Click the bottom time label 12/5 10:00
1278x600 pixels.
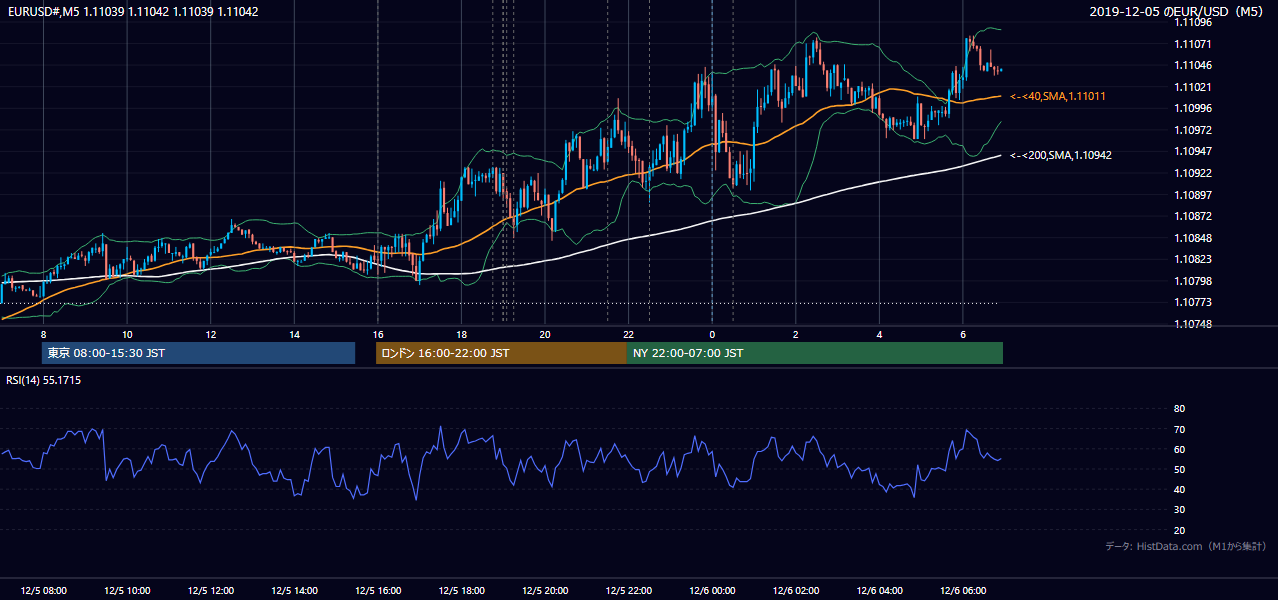click(127, 591)
